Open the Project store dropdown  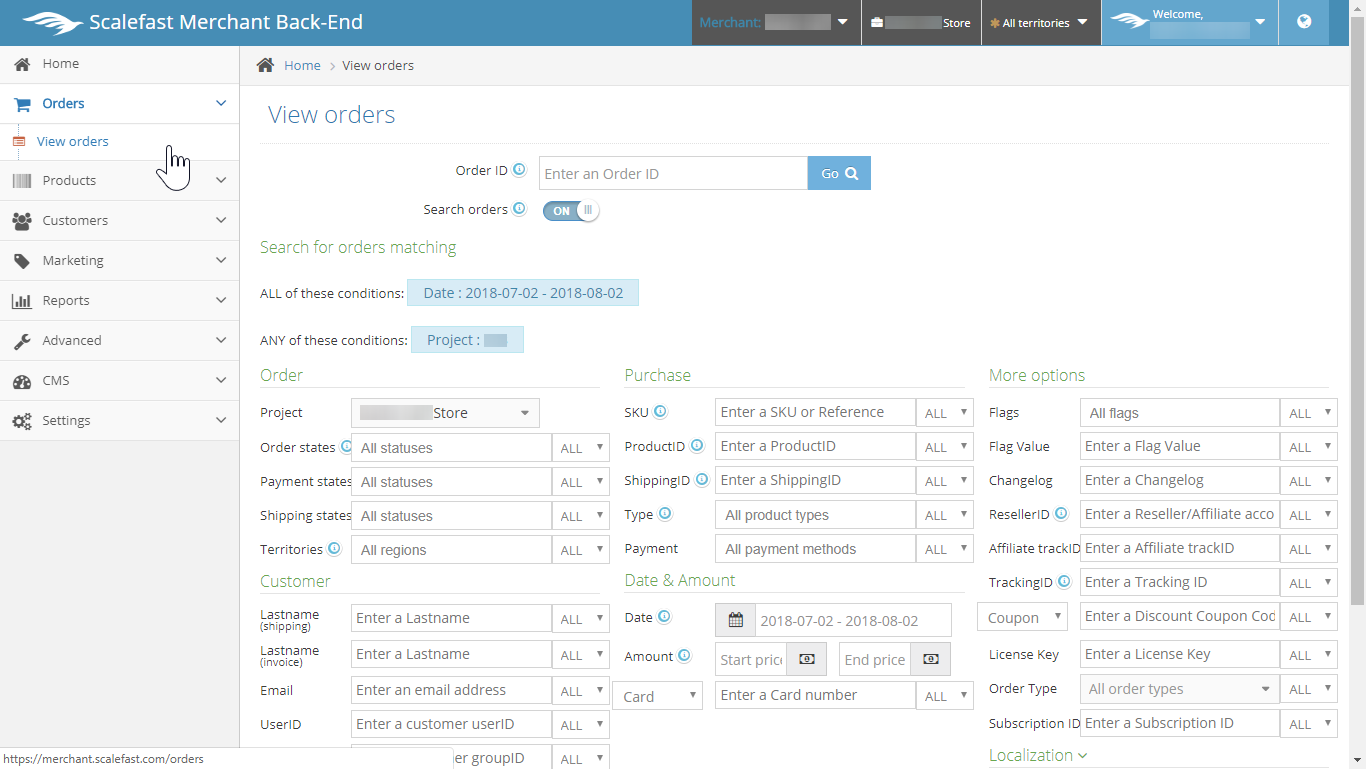[x=445, y=413]
